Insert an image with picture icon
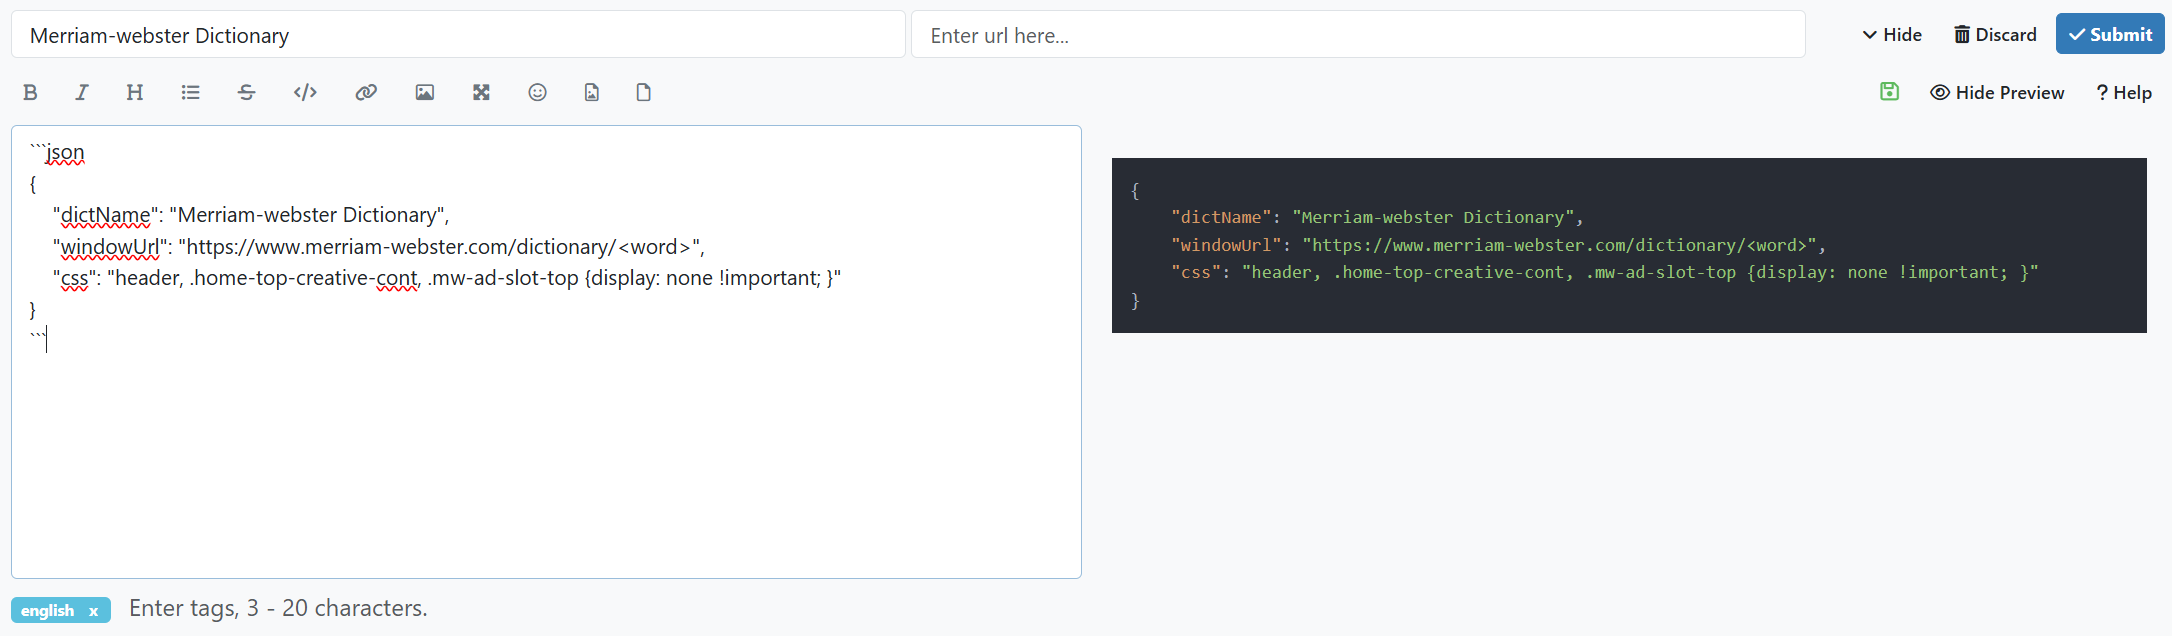The width and height of the screenshot is (2172, 636). [425, 93]
